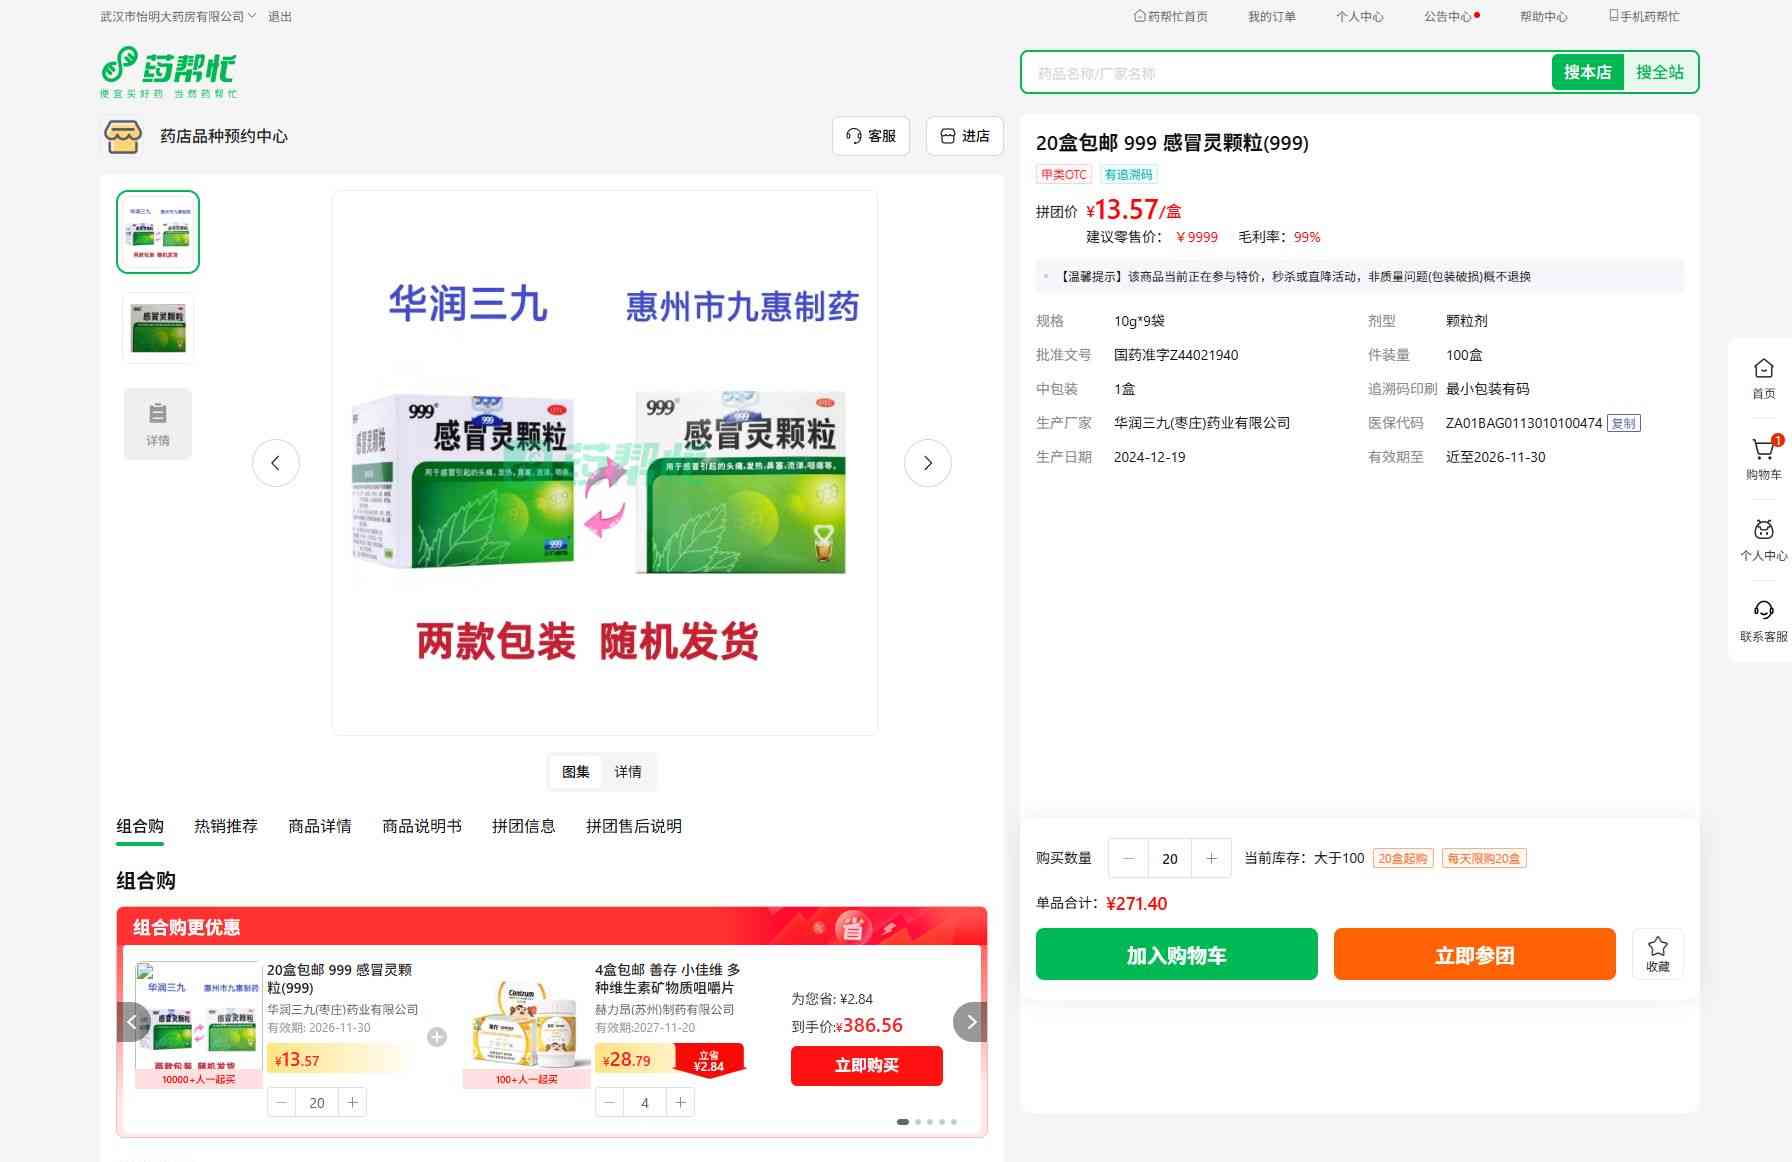Click the drug name search field
Screen dimensions: 1792x1162
pyautogui.click(x=1285, y=73)
